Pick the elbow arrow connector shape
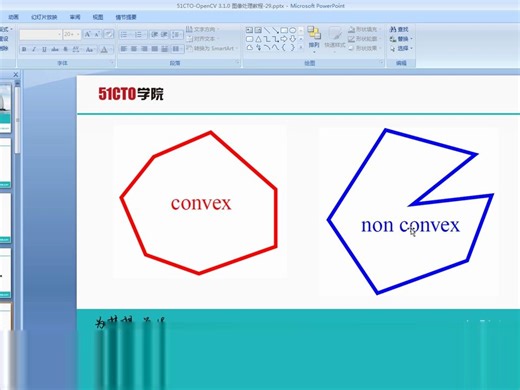Viewport: 520px width, 390px height. tap(275, 39)
